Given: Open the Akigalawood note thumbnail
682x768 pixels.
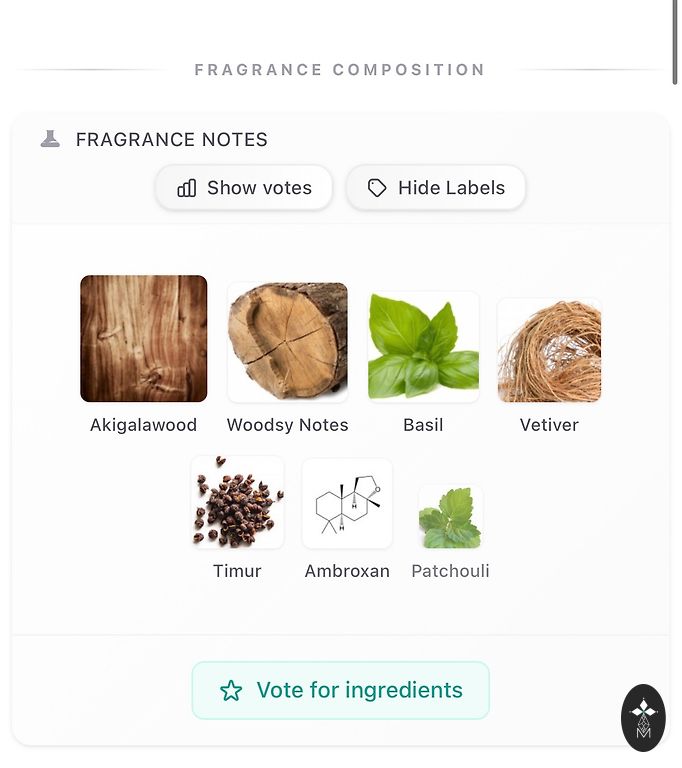Looking at the screenshot, I should [144, 339].
